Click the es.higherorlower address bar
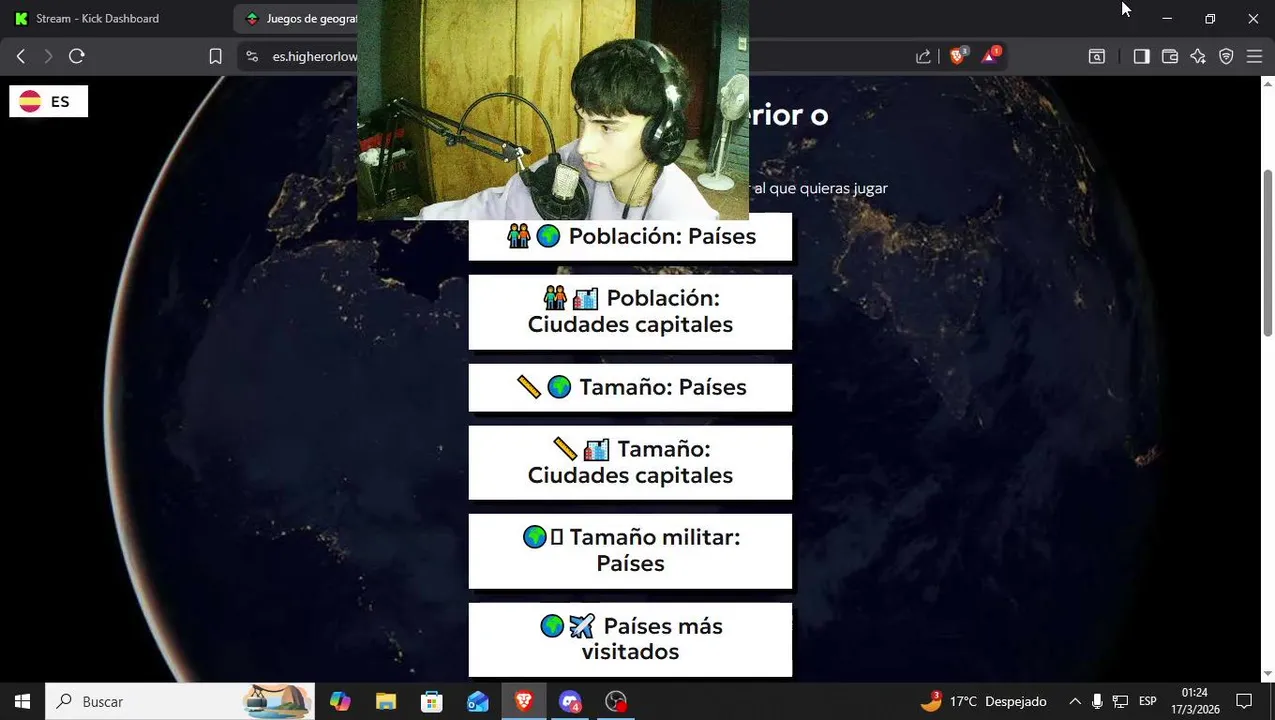 click(x=315, y=57)
